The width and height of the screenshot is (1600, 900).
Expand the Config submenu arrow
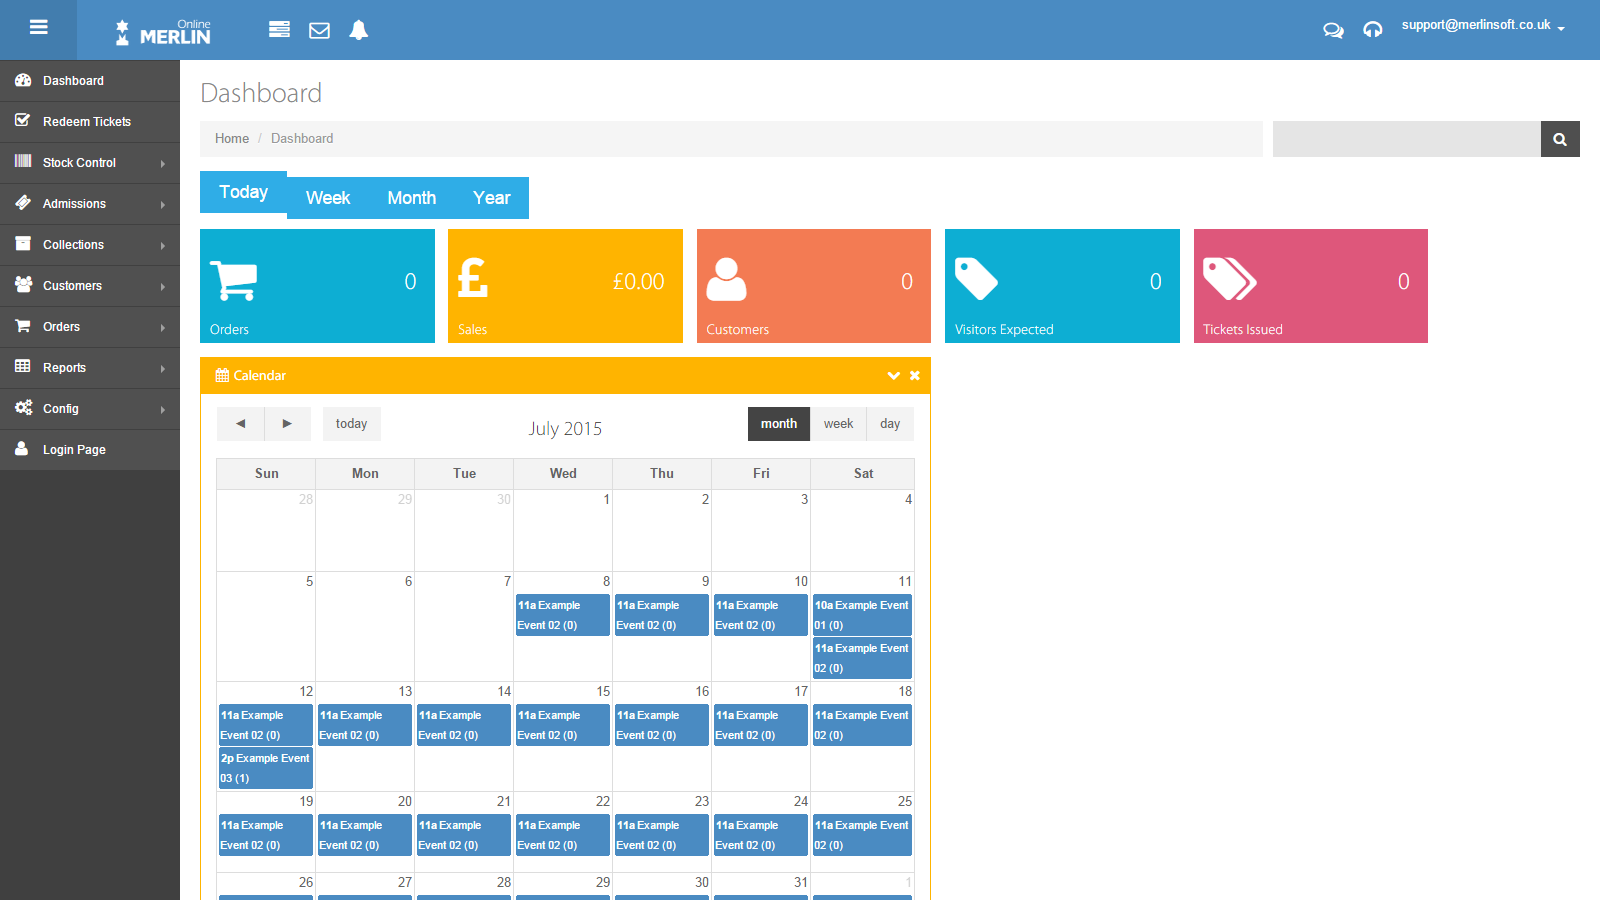pyautogui.click(x=163, y=409)
